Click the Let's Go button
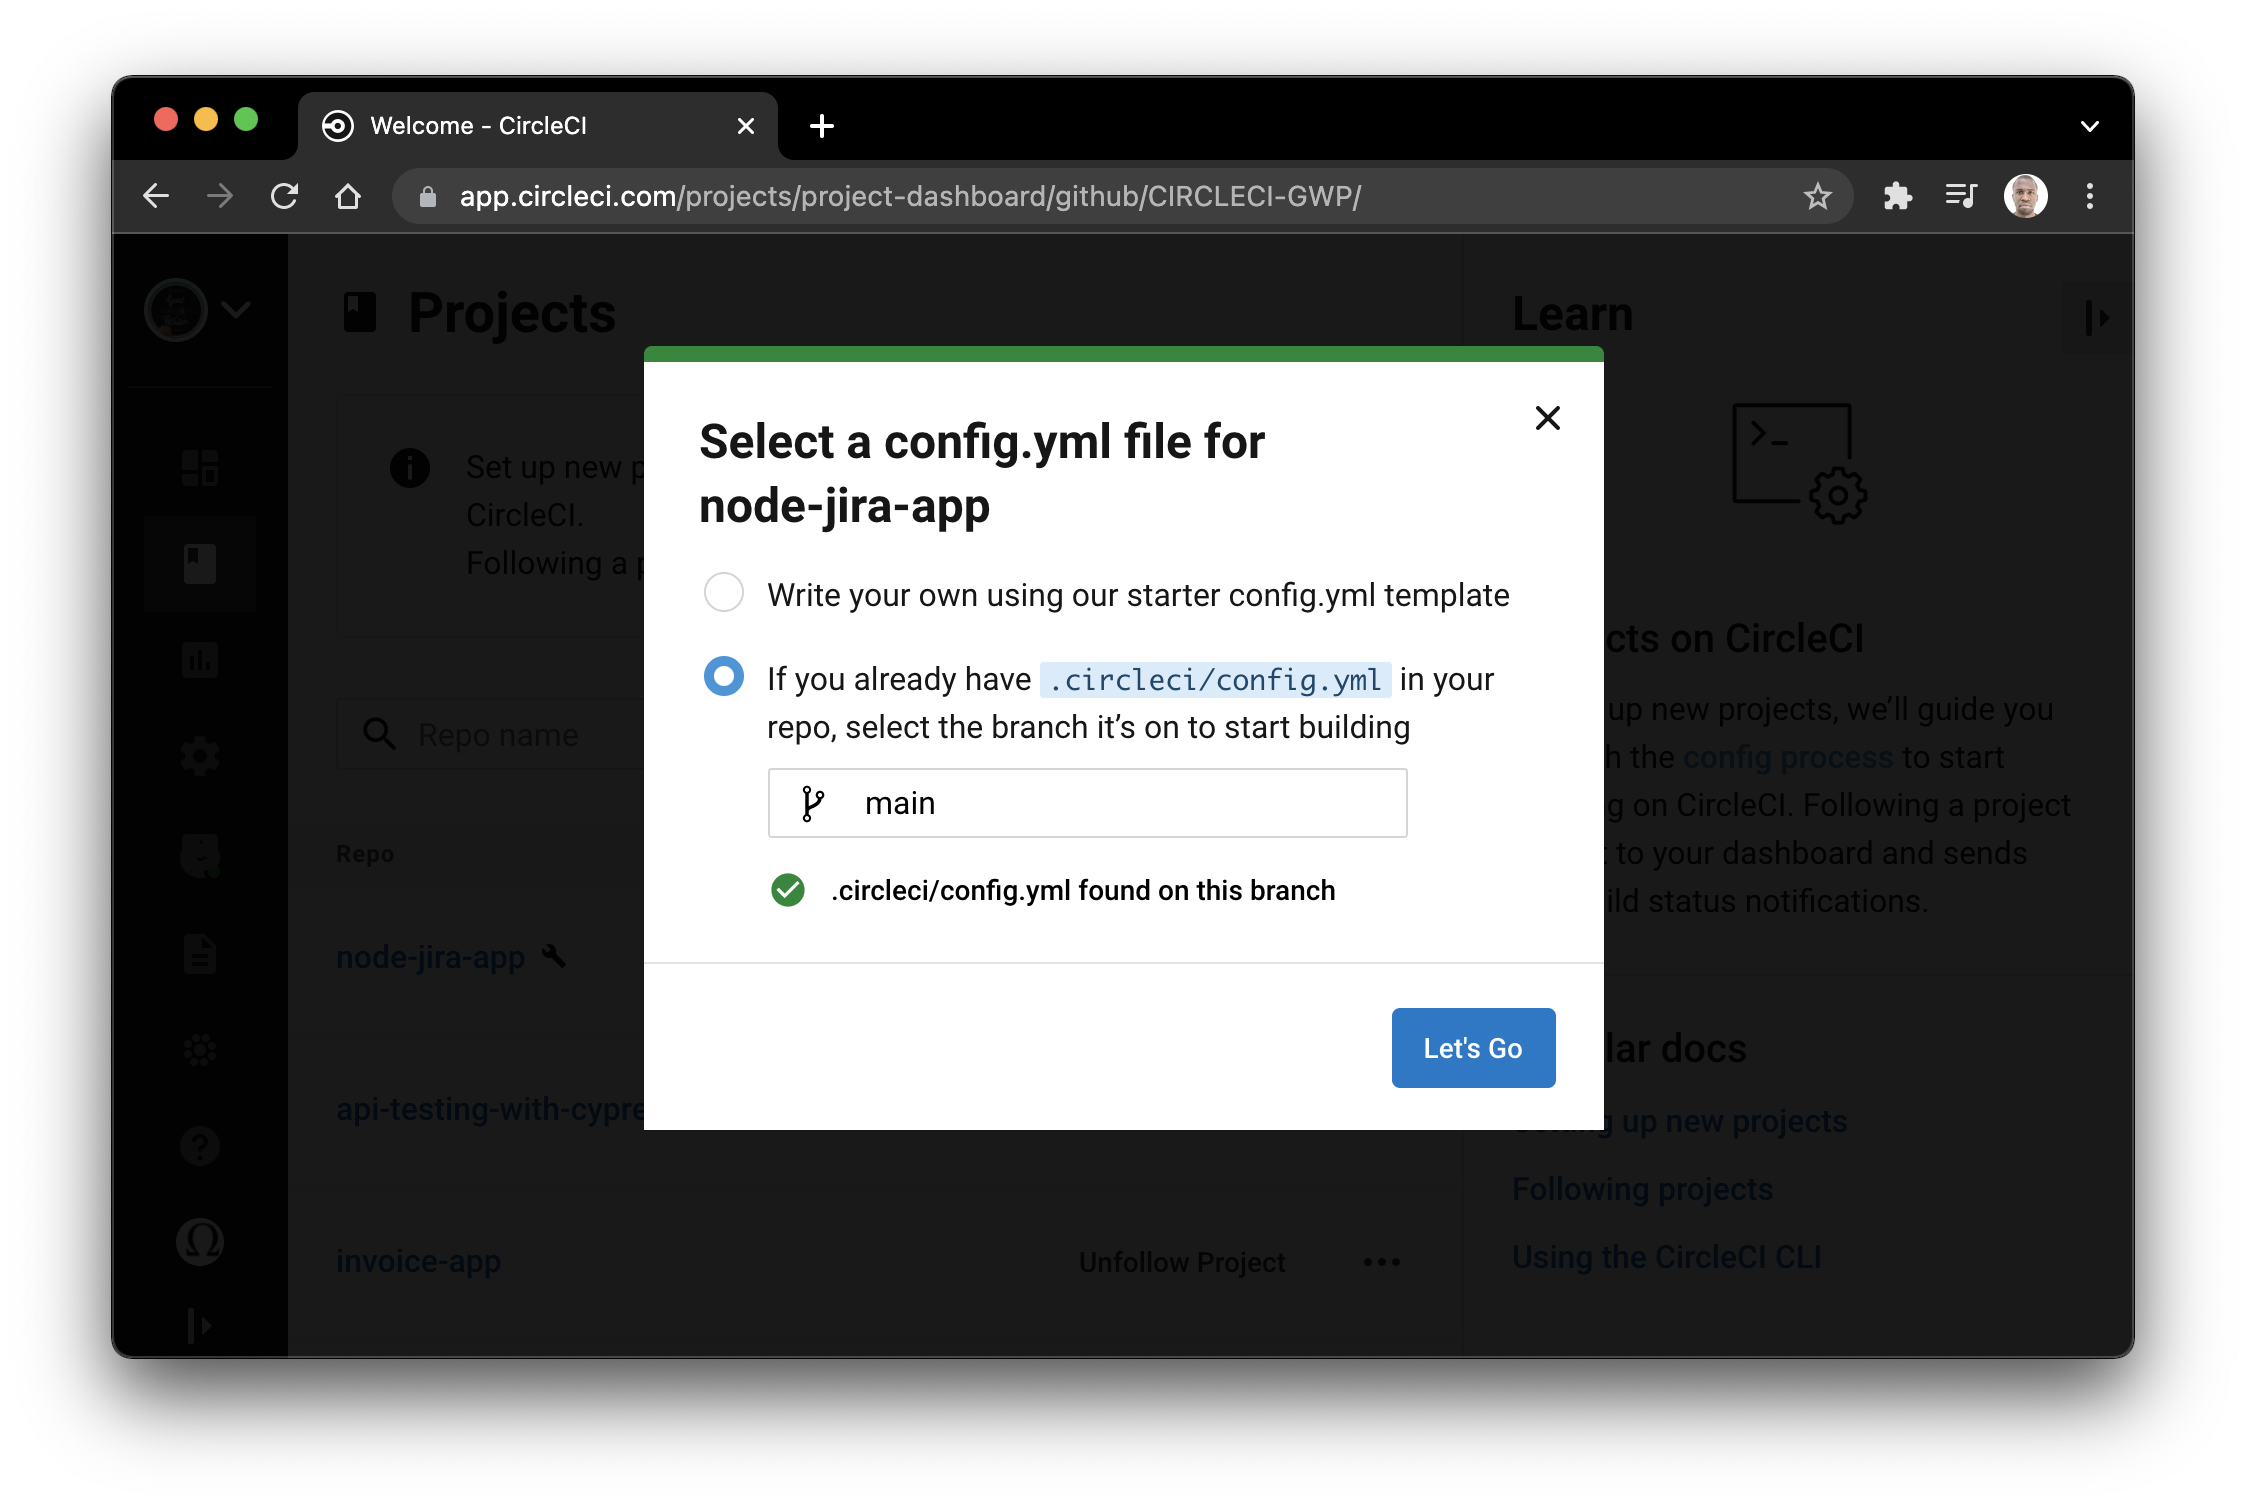Screen dimensions: 2246x1506 tap(1473, 1048)
